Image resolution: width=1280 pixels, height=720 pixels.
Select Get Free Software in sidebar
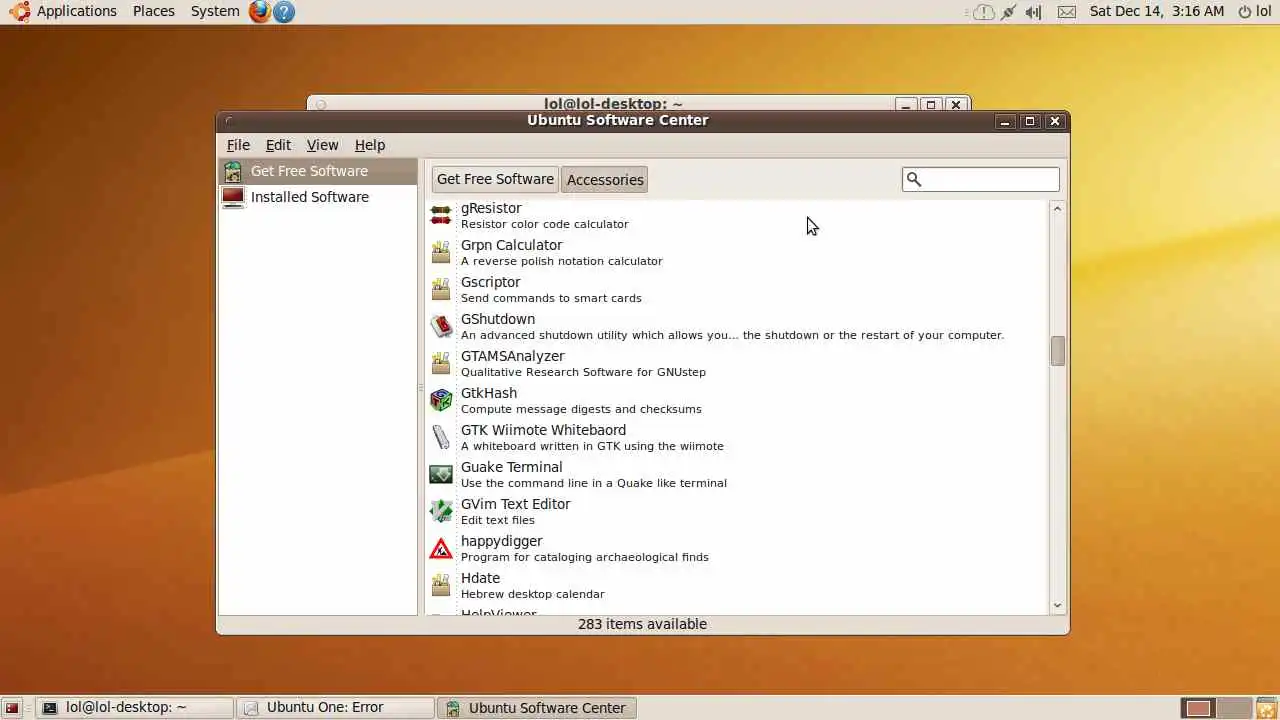tap(318, 171)
